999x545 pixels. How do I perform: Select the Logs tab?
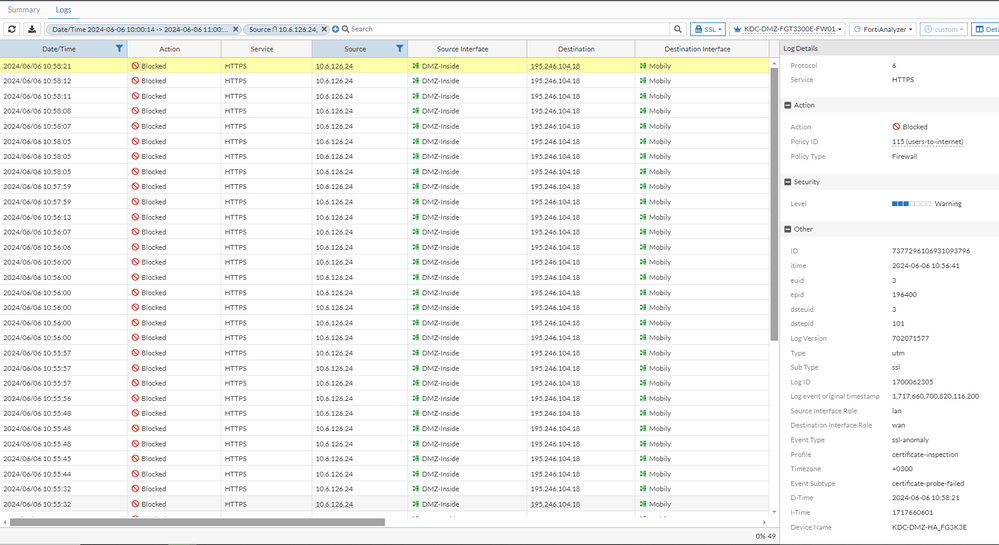click(63, 9)
